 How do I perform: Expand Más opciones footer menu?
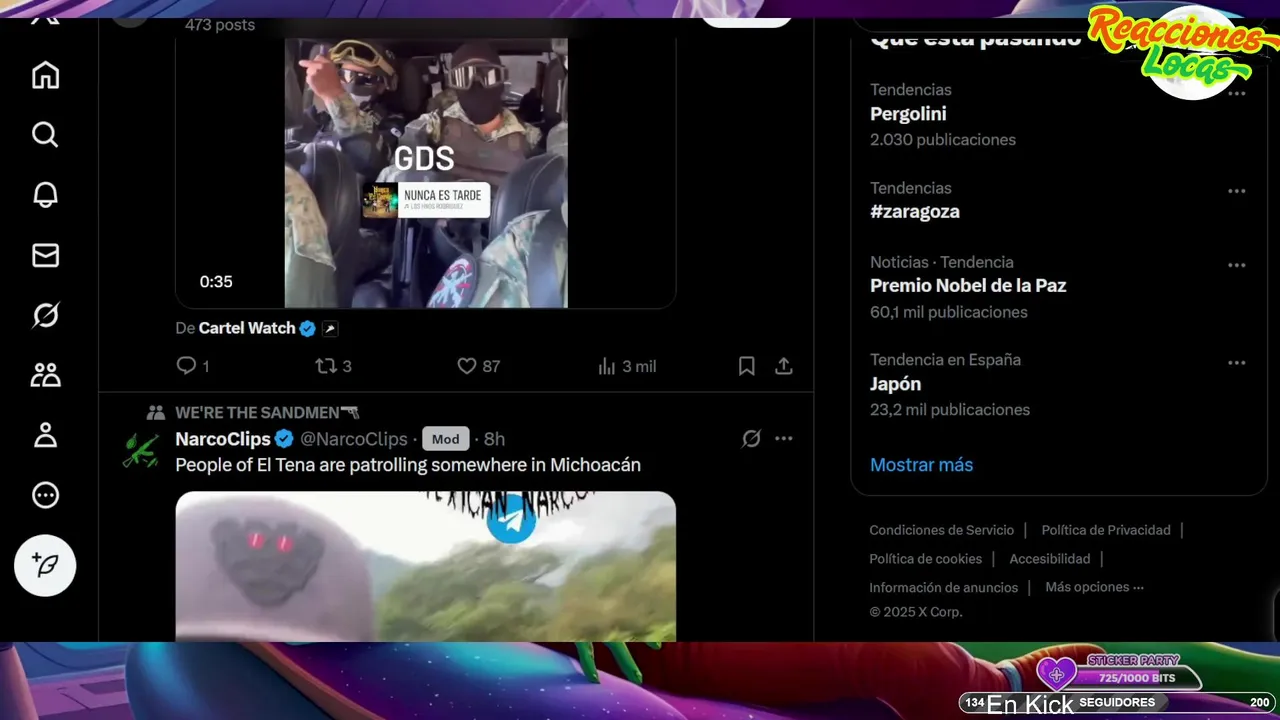pyautogui.click(x=1094, y=587)
